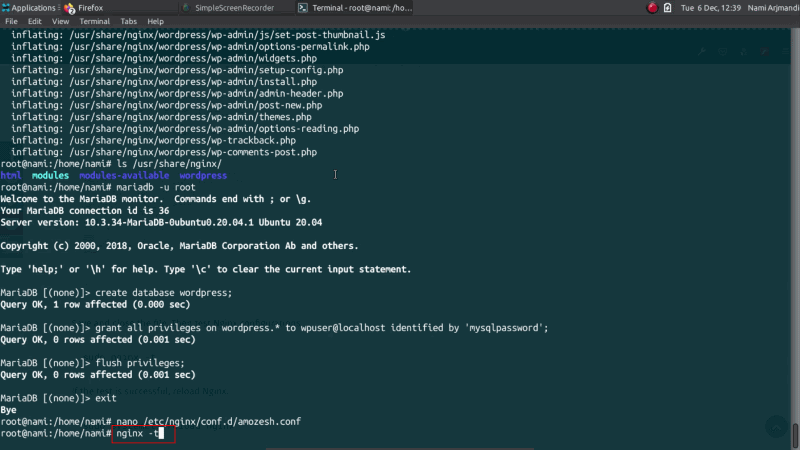Open the Terminal menu
This screenshot has width=800, height=450.
click(x=94, y=21)
